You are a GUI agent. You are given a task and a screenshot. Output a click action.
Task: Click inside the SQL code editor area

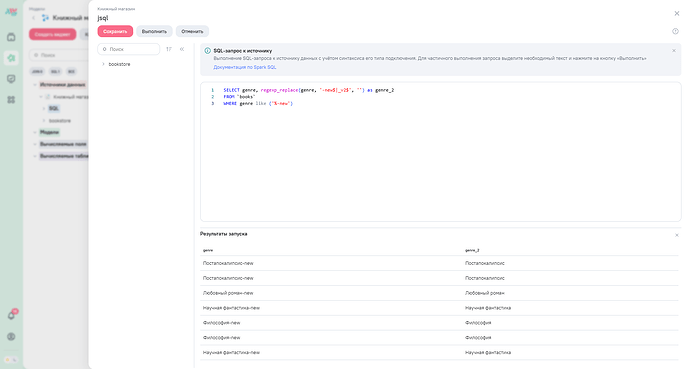tap(440, 152)
